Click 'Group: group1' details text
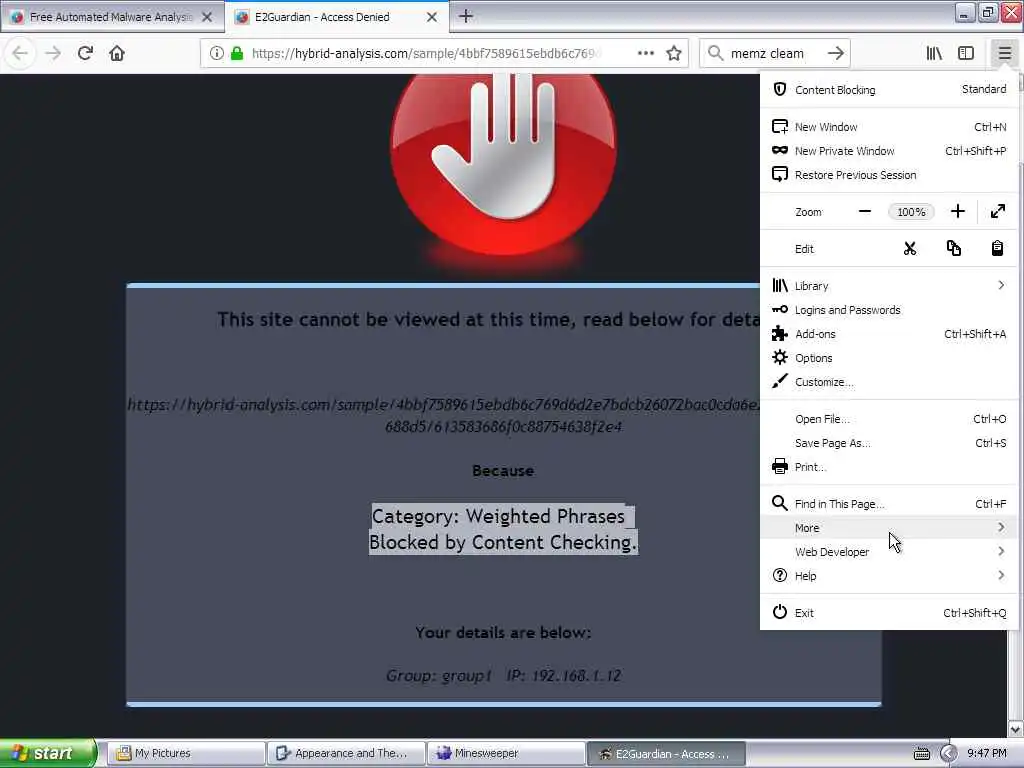Image resolution: width=1024 pixels, height=768 pixels. tap(438, 675)
